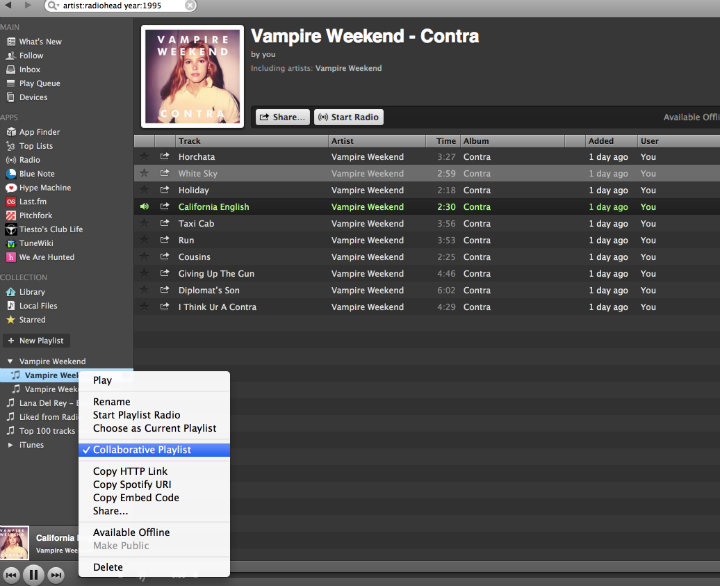The image size is (720, 586).
Task: Star the Taxi Cab track
Action: [144, 223]
